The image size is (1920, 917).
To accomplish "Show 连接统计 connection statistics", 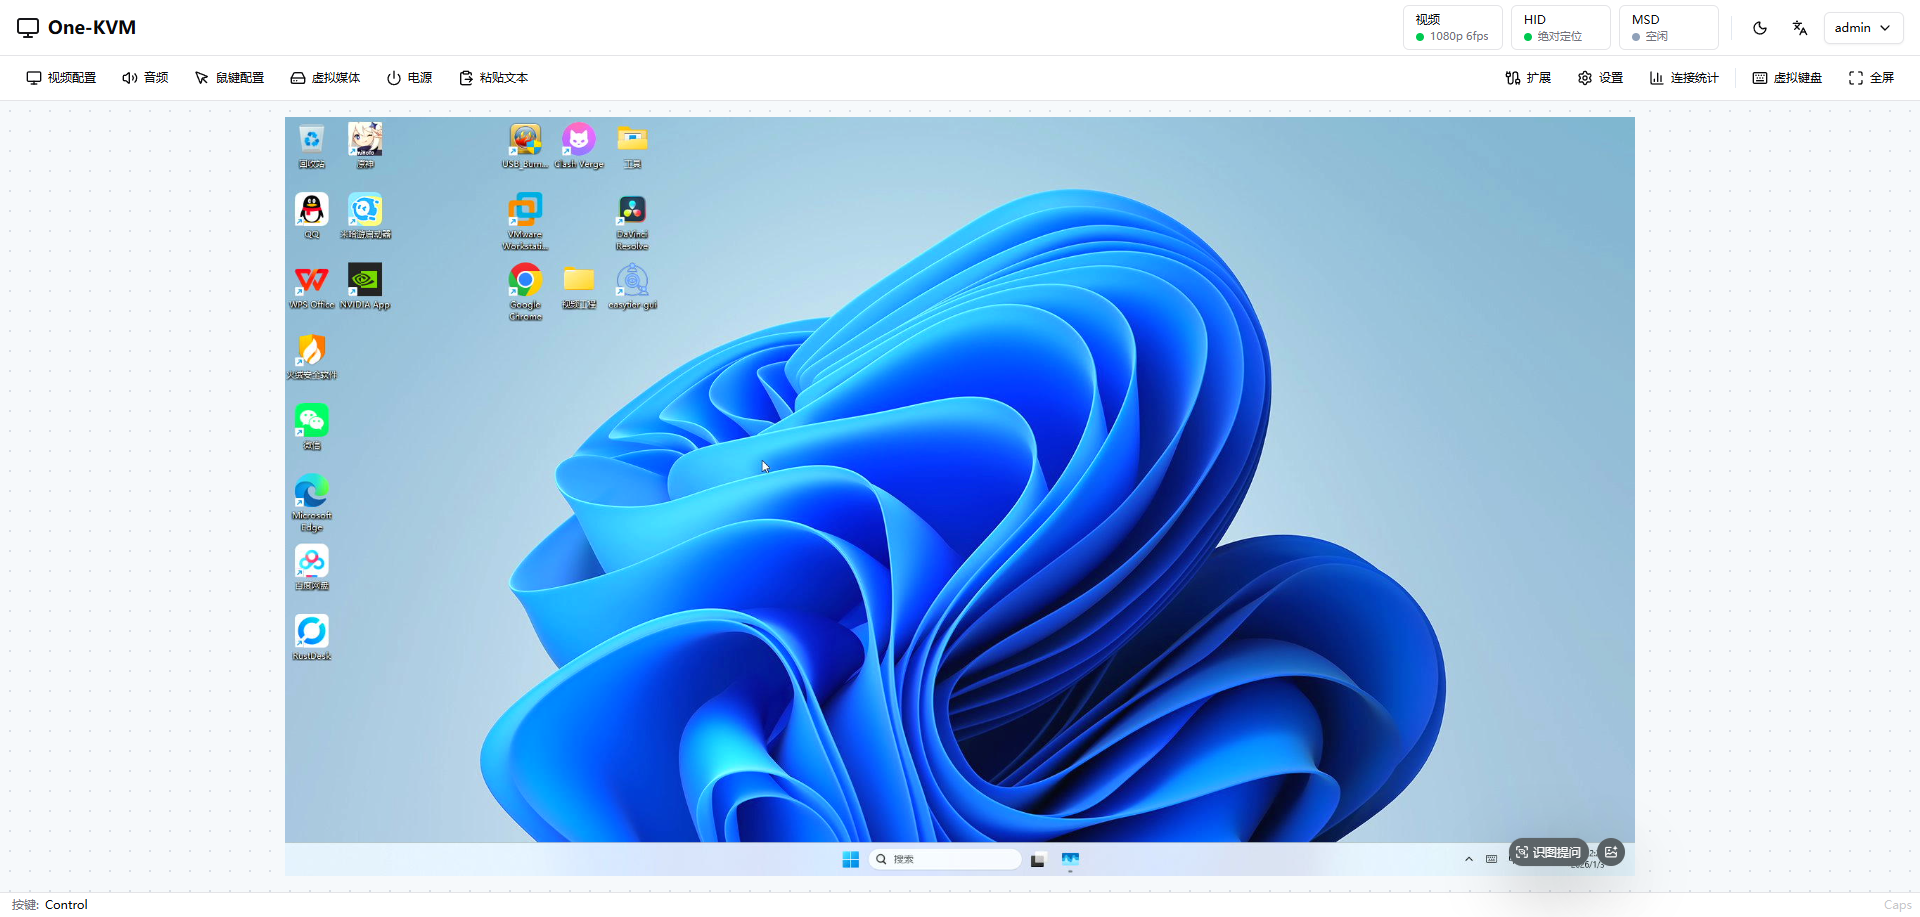I will pyautogui.click(x=1684, y=78).
